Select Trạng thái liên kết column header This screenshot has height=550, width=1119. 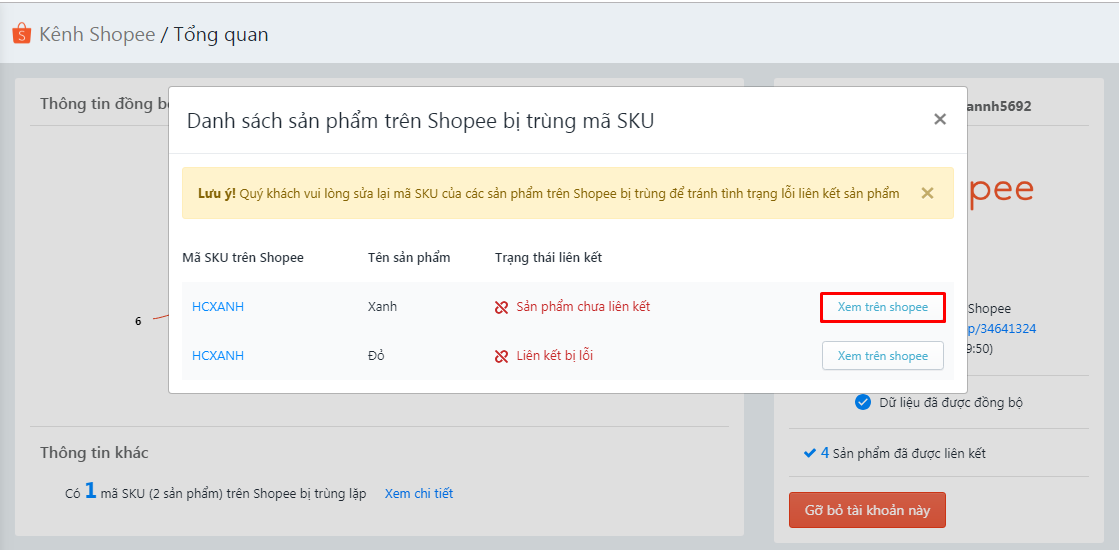pyautogui.click(x=548, y=258)
